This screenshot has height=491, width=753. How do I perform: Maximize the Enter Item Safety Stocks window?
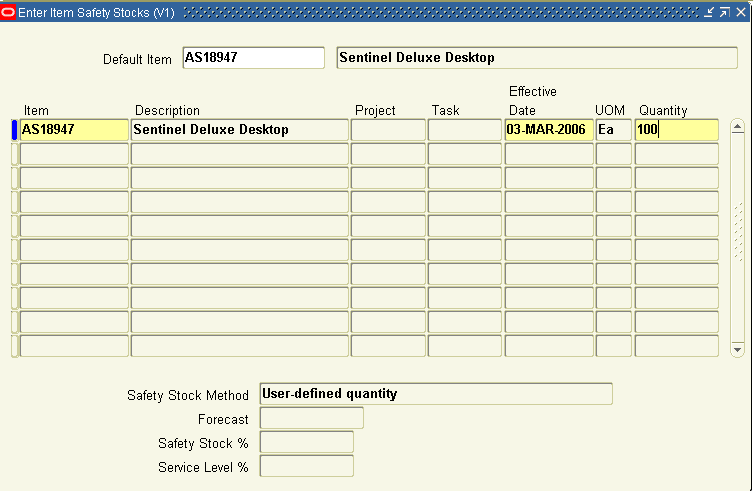pyautogui.click(x=725, y=12)
